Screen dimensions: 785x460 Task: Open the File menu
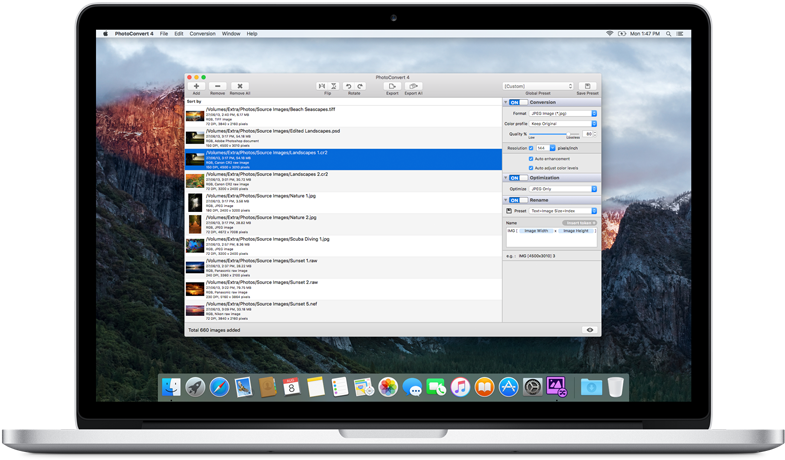(164, 34)
